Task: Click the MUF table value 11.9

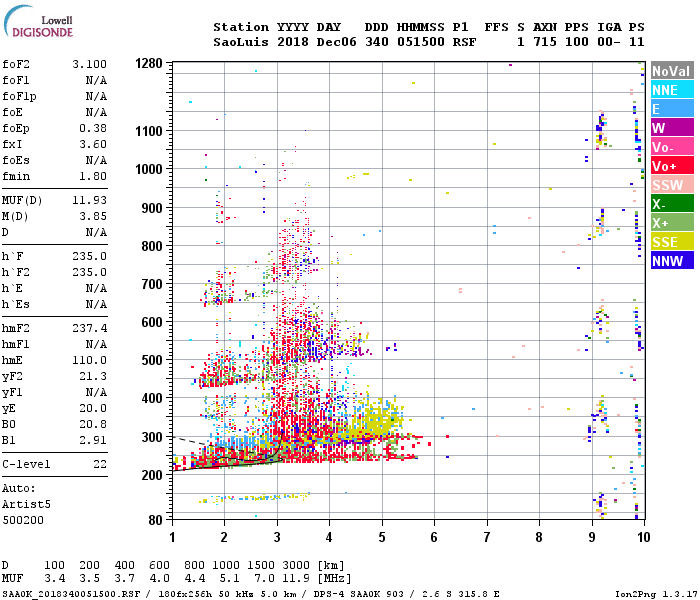Action: (296, 579)
